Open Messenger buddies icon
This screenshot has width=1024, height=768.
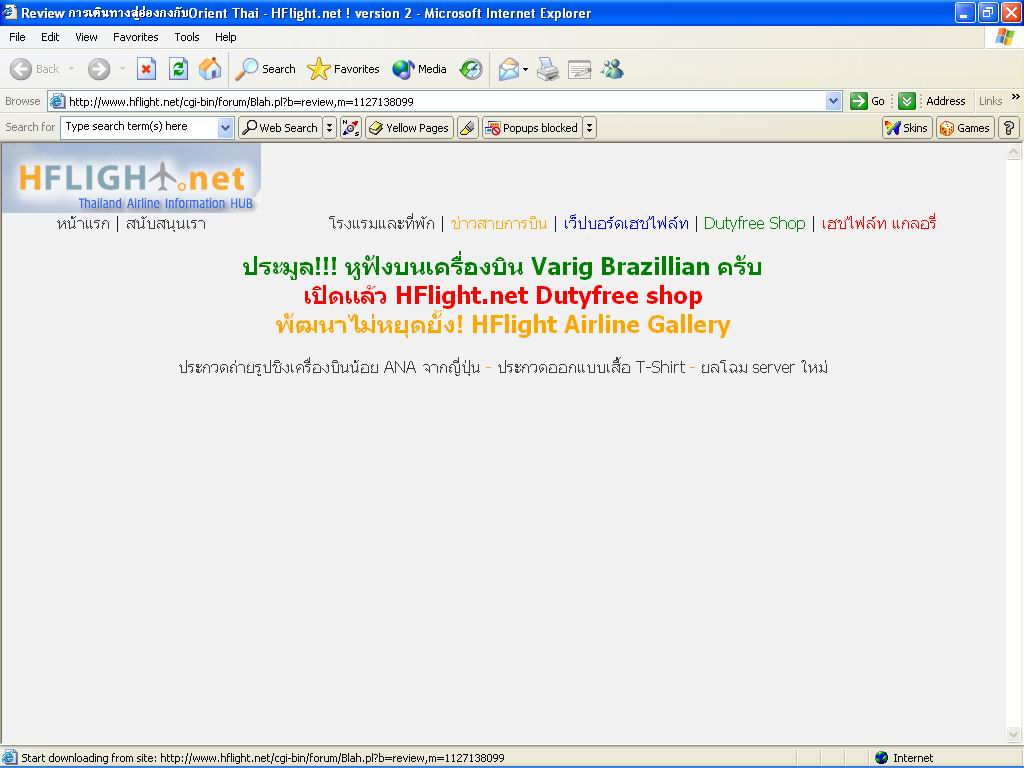click(x=613, y=69)
